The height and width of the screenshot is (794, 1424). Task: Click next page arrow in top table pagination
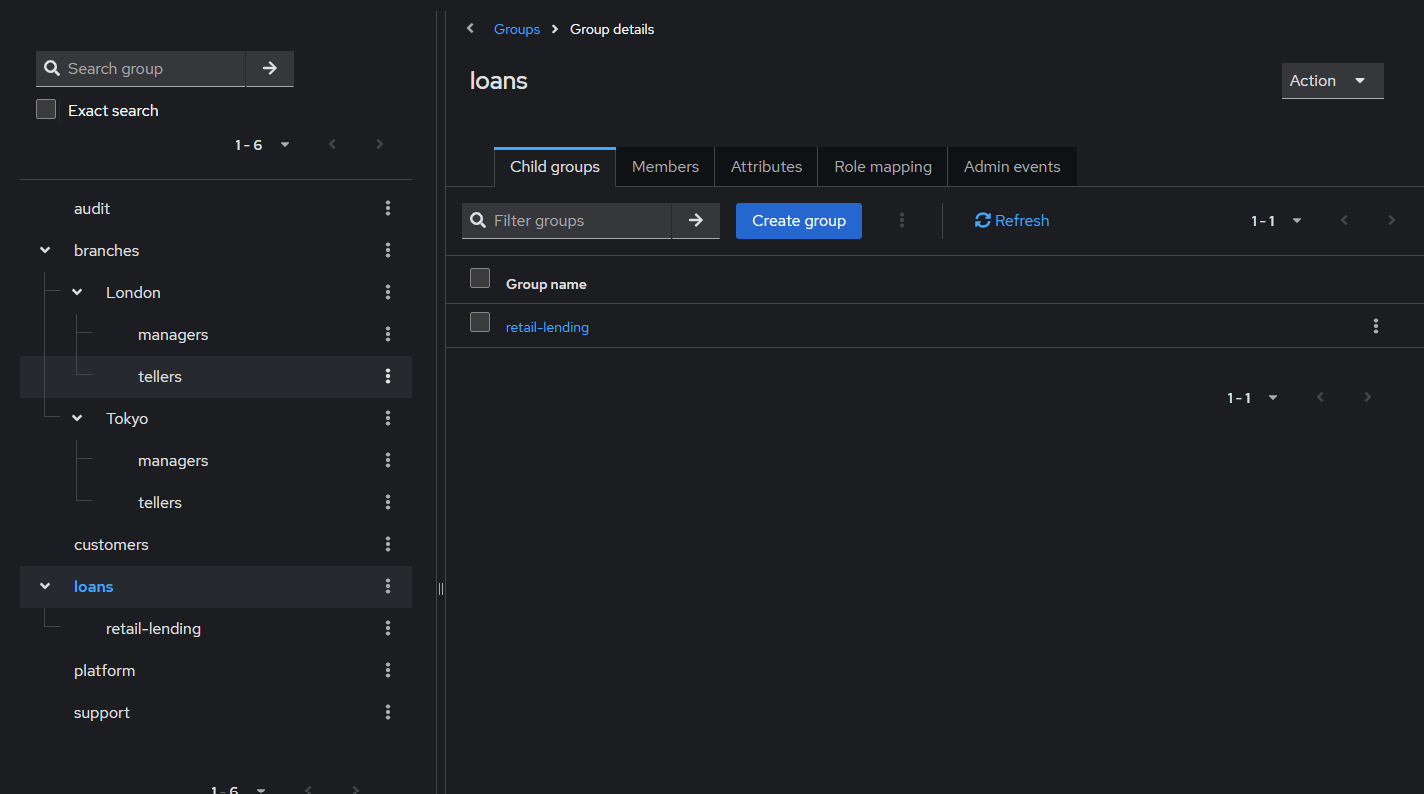[x=1391, y=220]
